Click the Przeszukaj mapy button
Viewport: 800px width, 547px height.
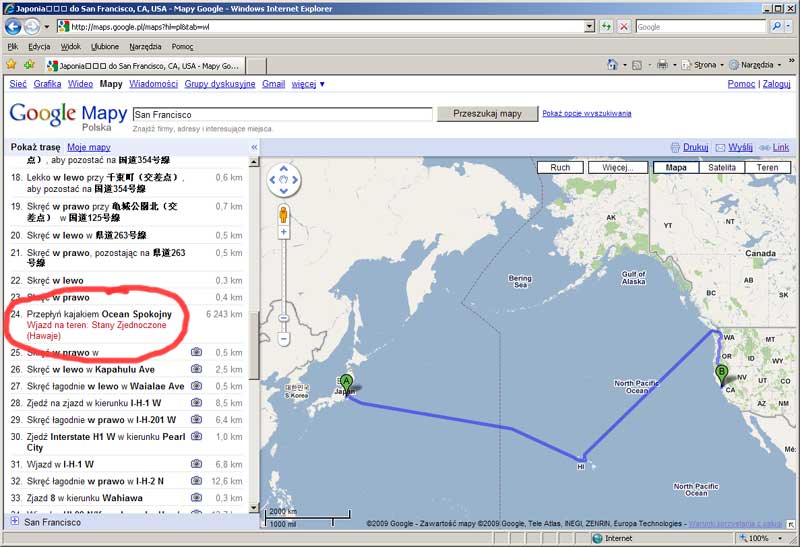pyautogui.click(x=487, y=114)
